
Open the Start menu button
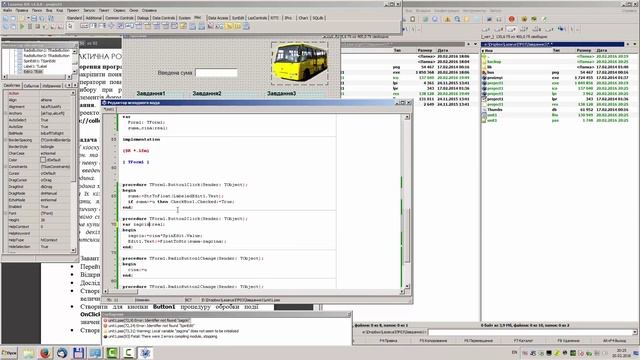(x=9, y=353)
